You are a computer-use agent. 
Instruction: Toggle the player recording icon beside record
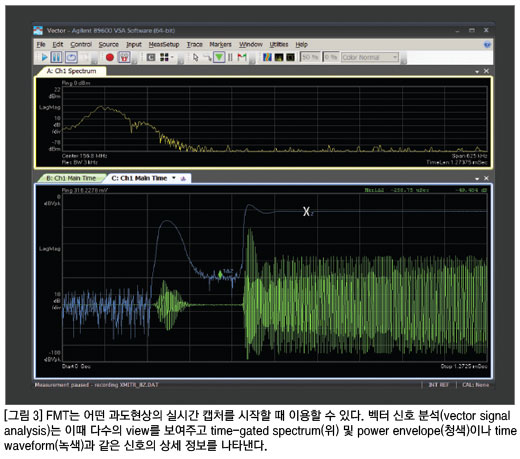(x=124, y=57)
